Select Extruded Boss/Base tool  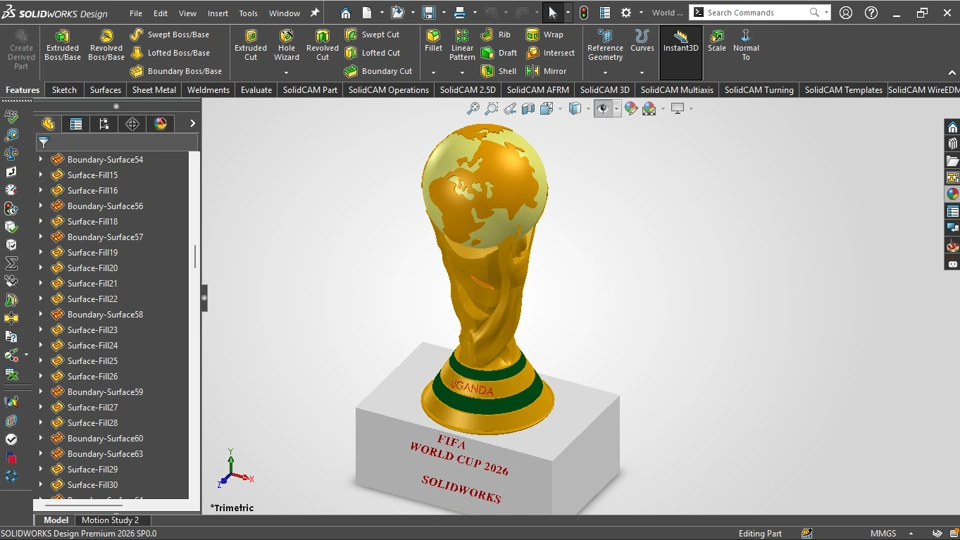coord(62,45)
